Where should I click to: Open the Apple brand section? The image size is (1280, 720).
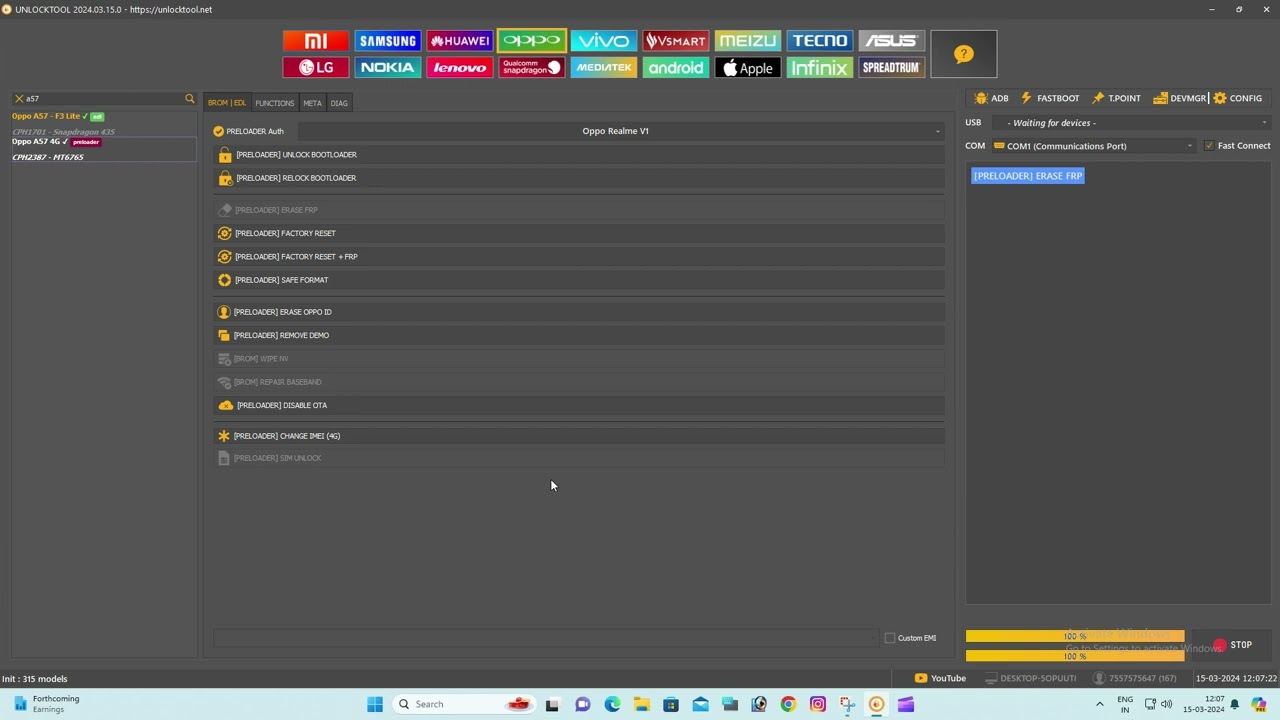click(x=748, y=68)
